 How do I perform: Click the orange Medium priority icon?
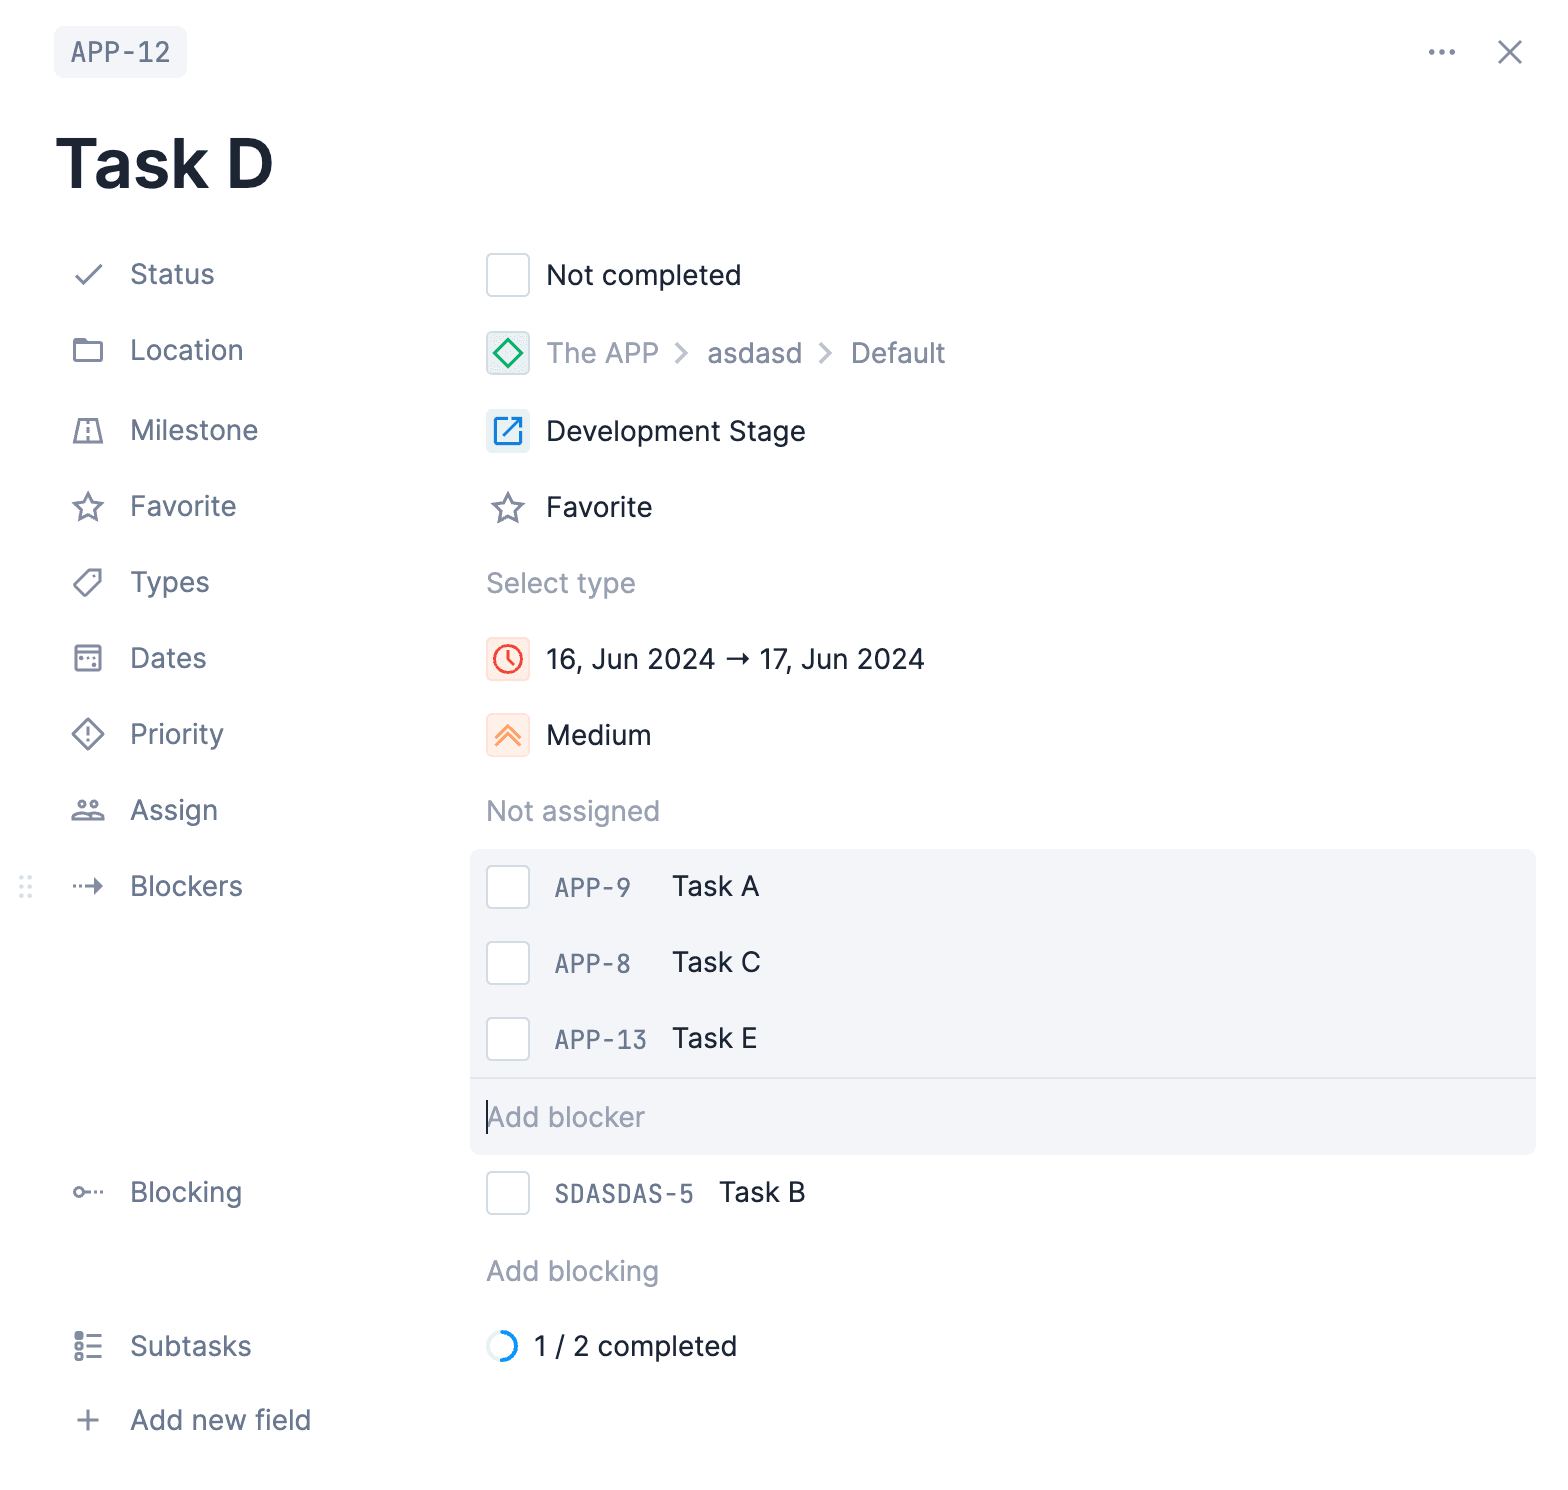tap(508, 735)
